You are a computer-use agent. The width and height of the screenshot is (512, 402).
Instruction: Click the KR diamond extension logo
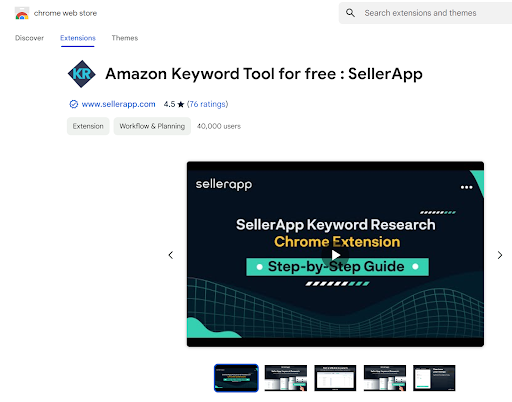pyautogui.click(x=82, y=74)
